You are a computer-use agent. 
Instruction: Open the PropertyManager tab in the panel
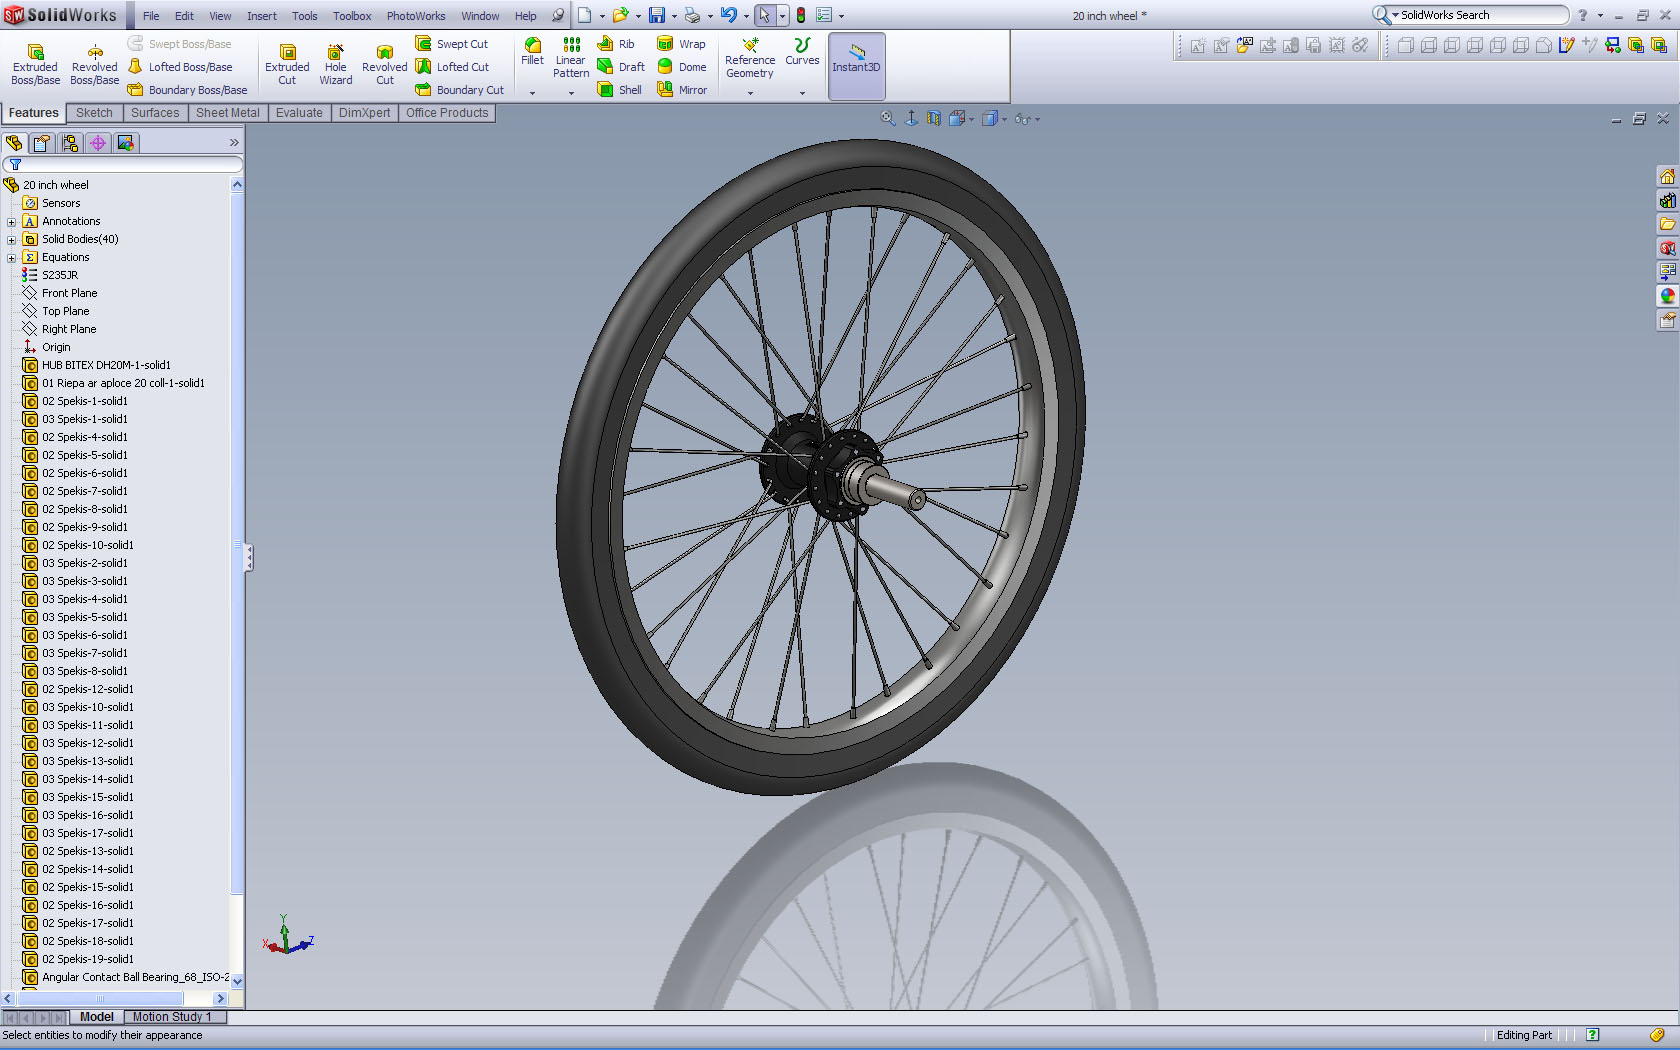coord(42,143)
